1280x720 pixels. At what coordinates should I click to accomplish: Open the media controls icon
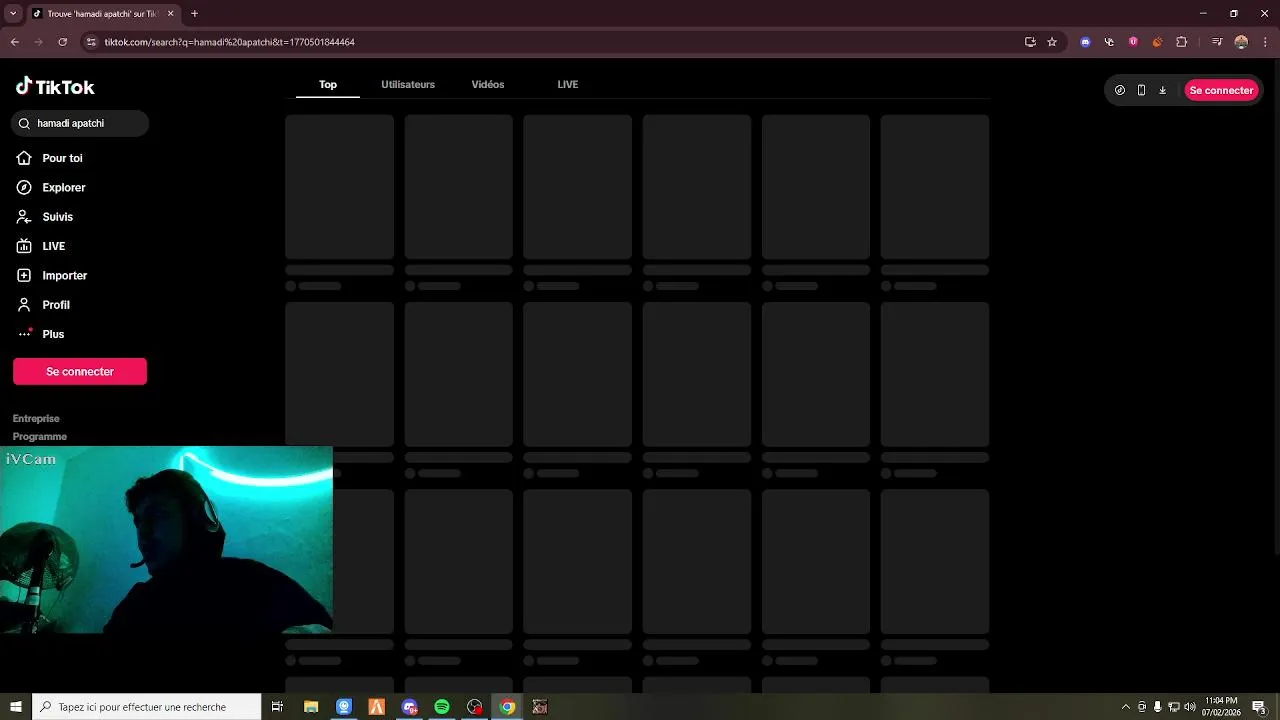tap(1217, 42)
